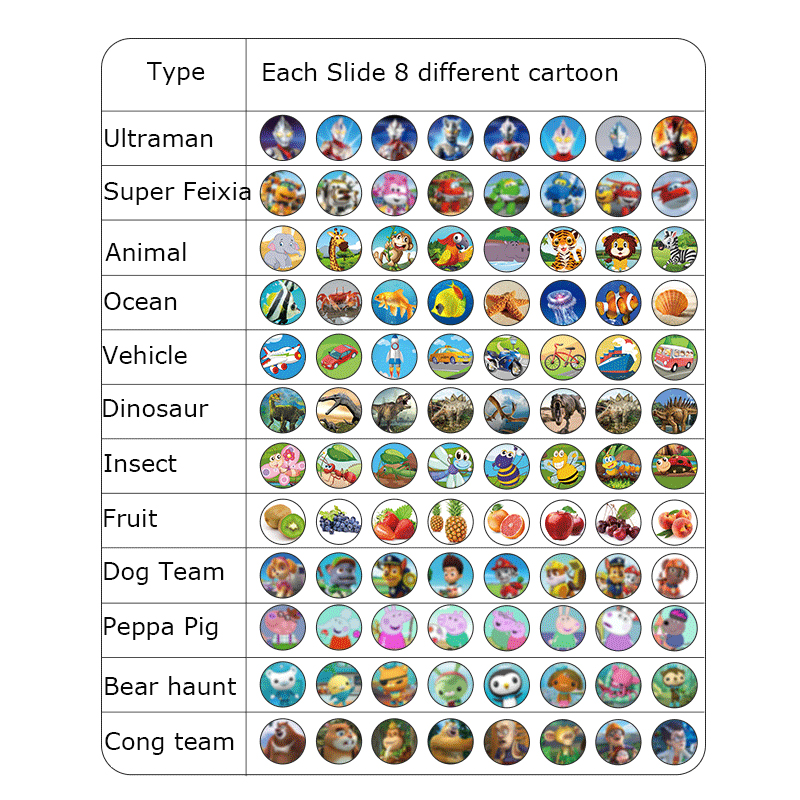Choose the starfish icon in Ocean row
800x800 pixels.
click(x=506, y=302)
